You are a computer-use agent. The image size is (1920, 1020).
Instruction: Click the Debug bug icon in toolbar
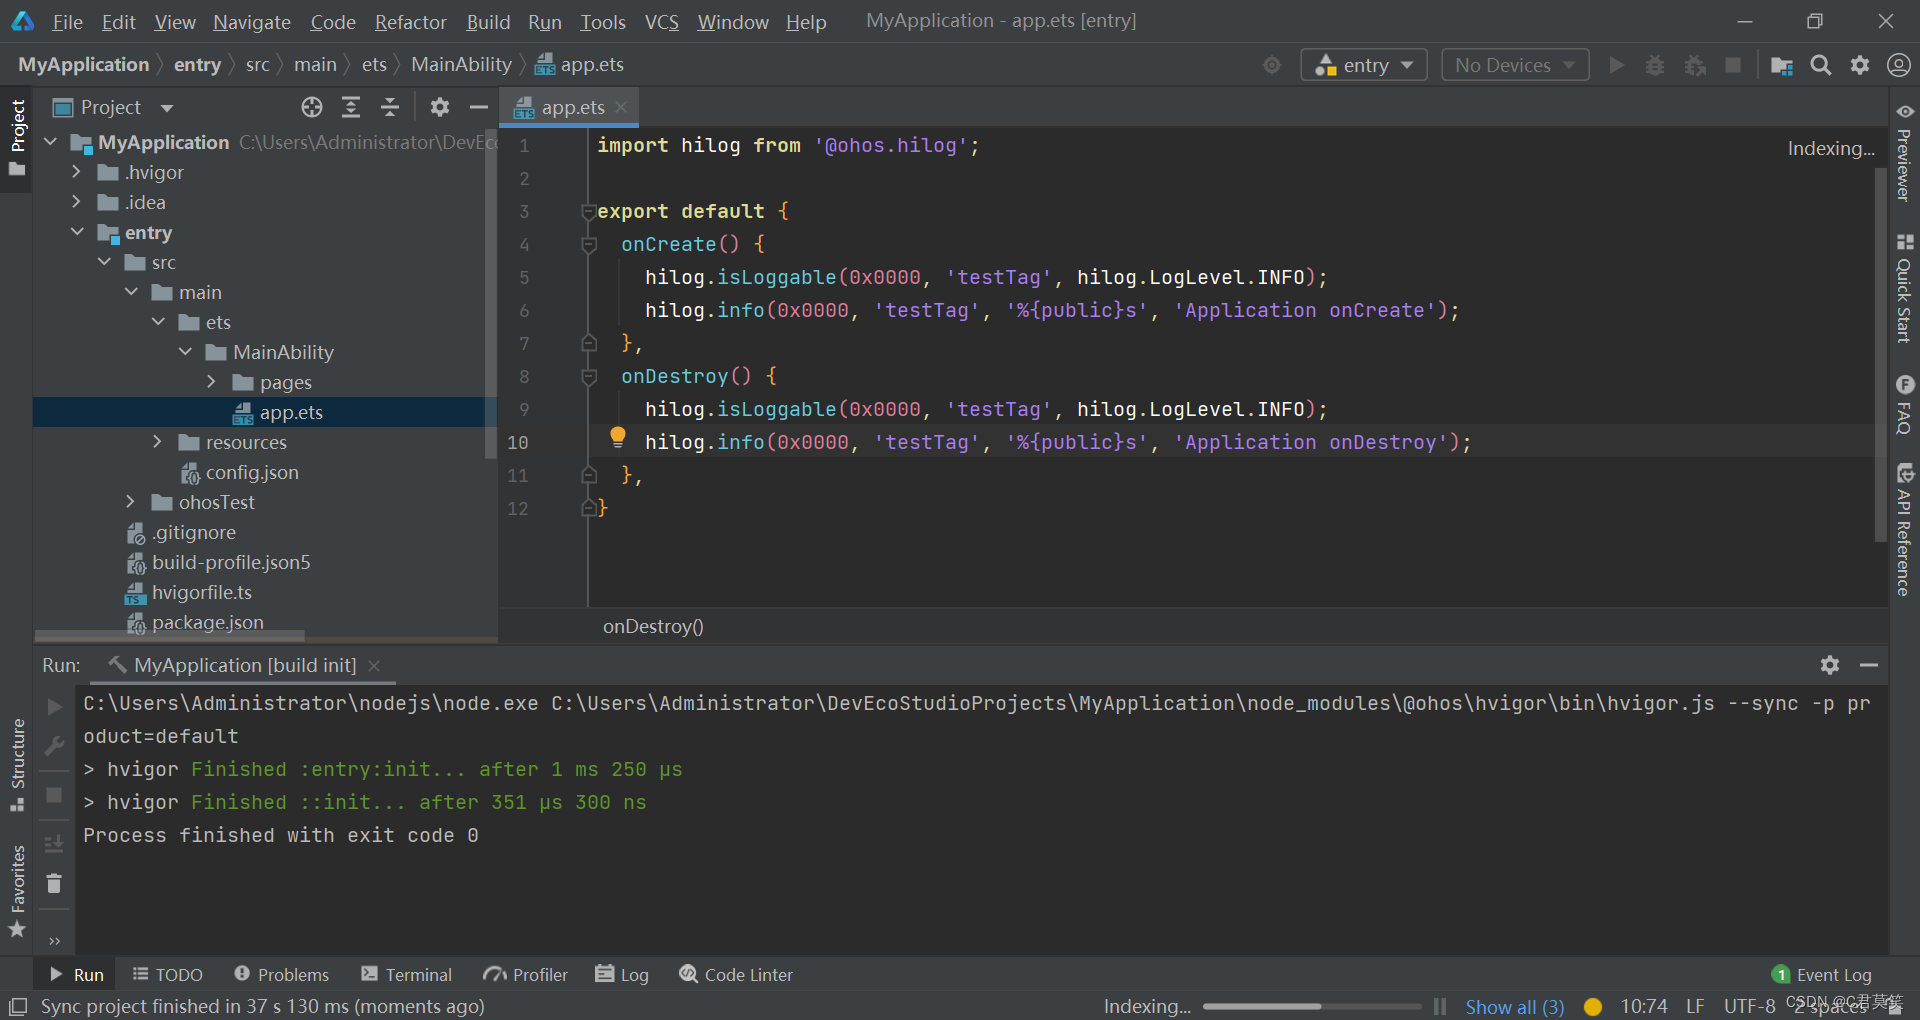click(1655, 65)
